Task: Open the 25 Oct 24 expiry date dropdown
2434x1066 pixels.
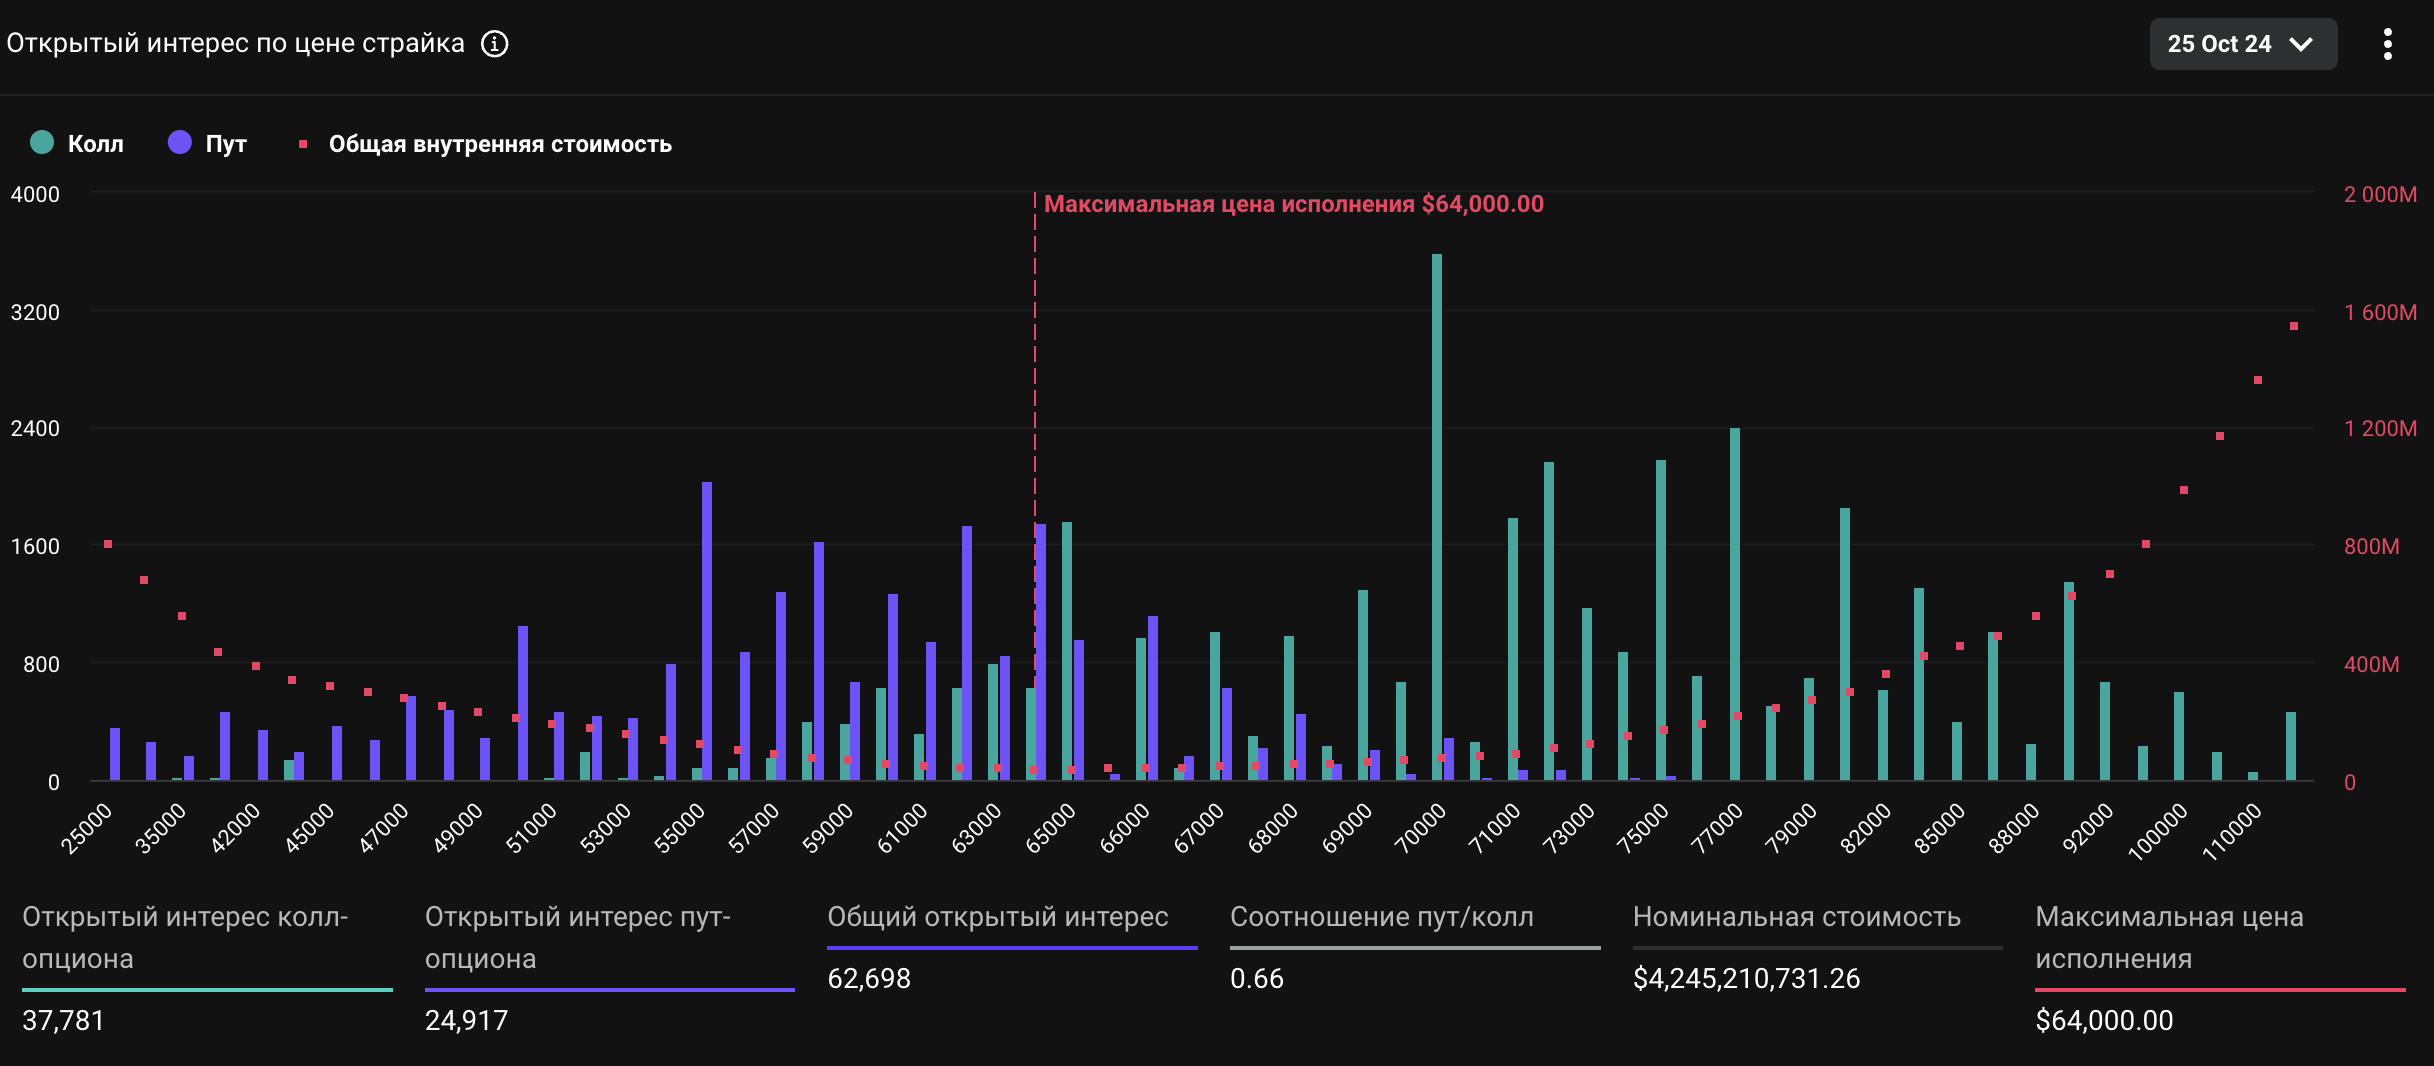Action: point(2242,44)
